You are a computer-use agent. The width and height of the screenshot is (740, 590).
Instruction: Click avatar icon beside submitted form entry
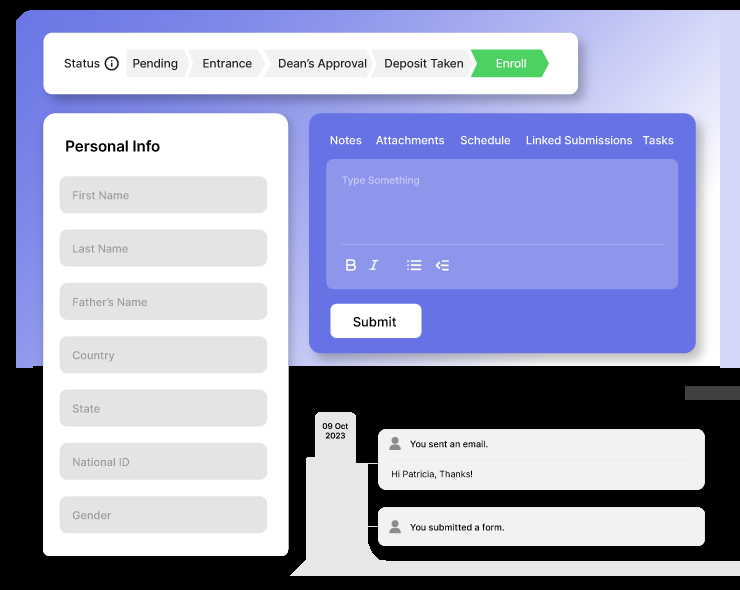click(395, 526)
